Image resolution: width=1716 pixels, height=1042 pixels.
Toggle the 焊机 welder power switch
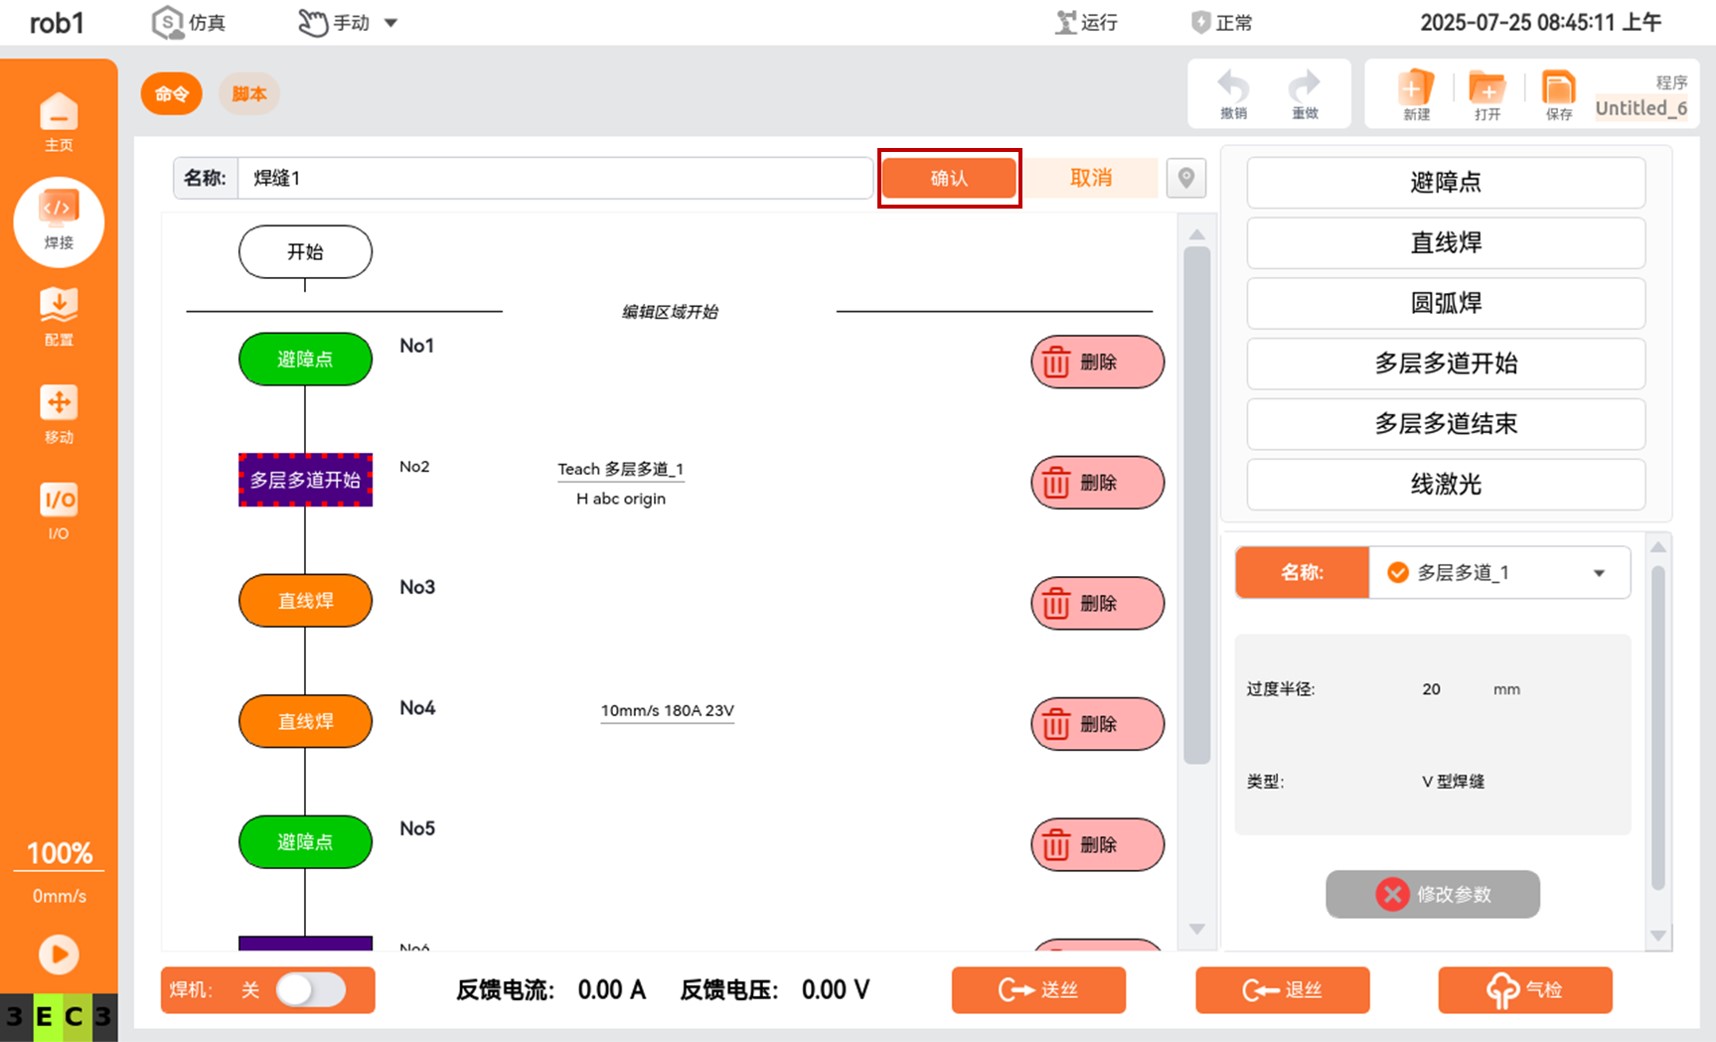point(311,990)
